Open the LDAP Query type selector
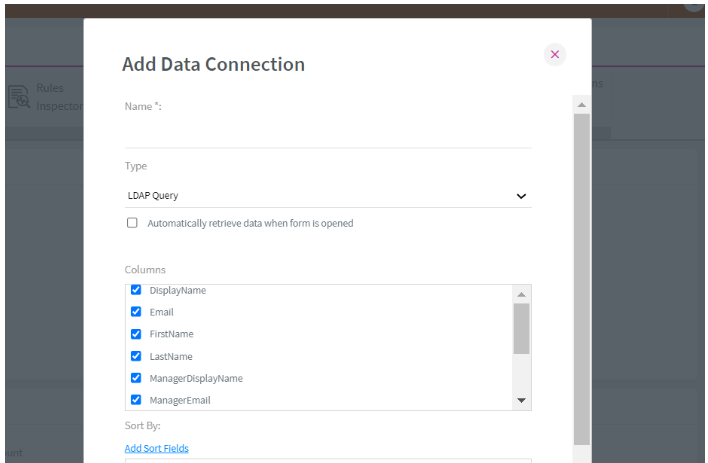Viewport: 708px width, 463px height. click(327, 196)
